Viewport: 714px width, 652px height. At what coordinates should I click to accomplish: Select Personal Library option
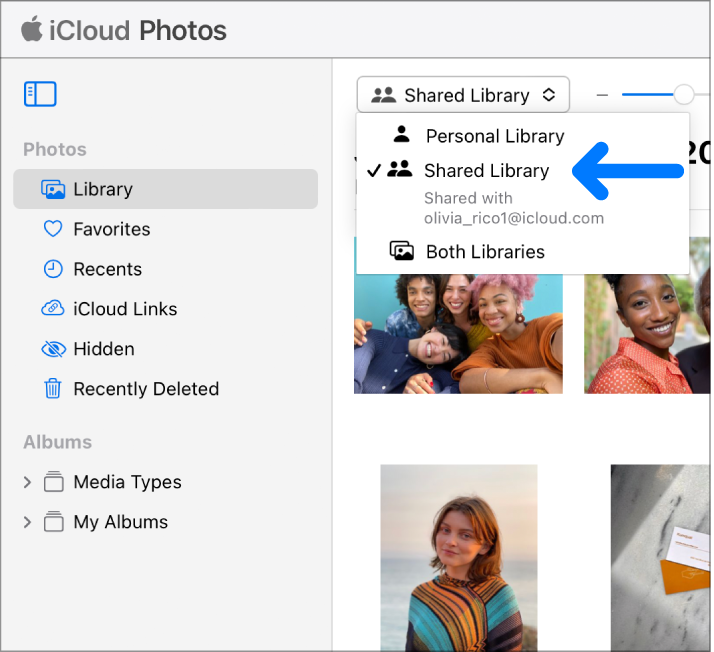(494, 136)
